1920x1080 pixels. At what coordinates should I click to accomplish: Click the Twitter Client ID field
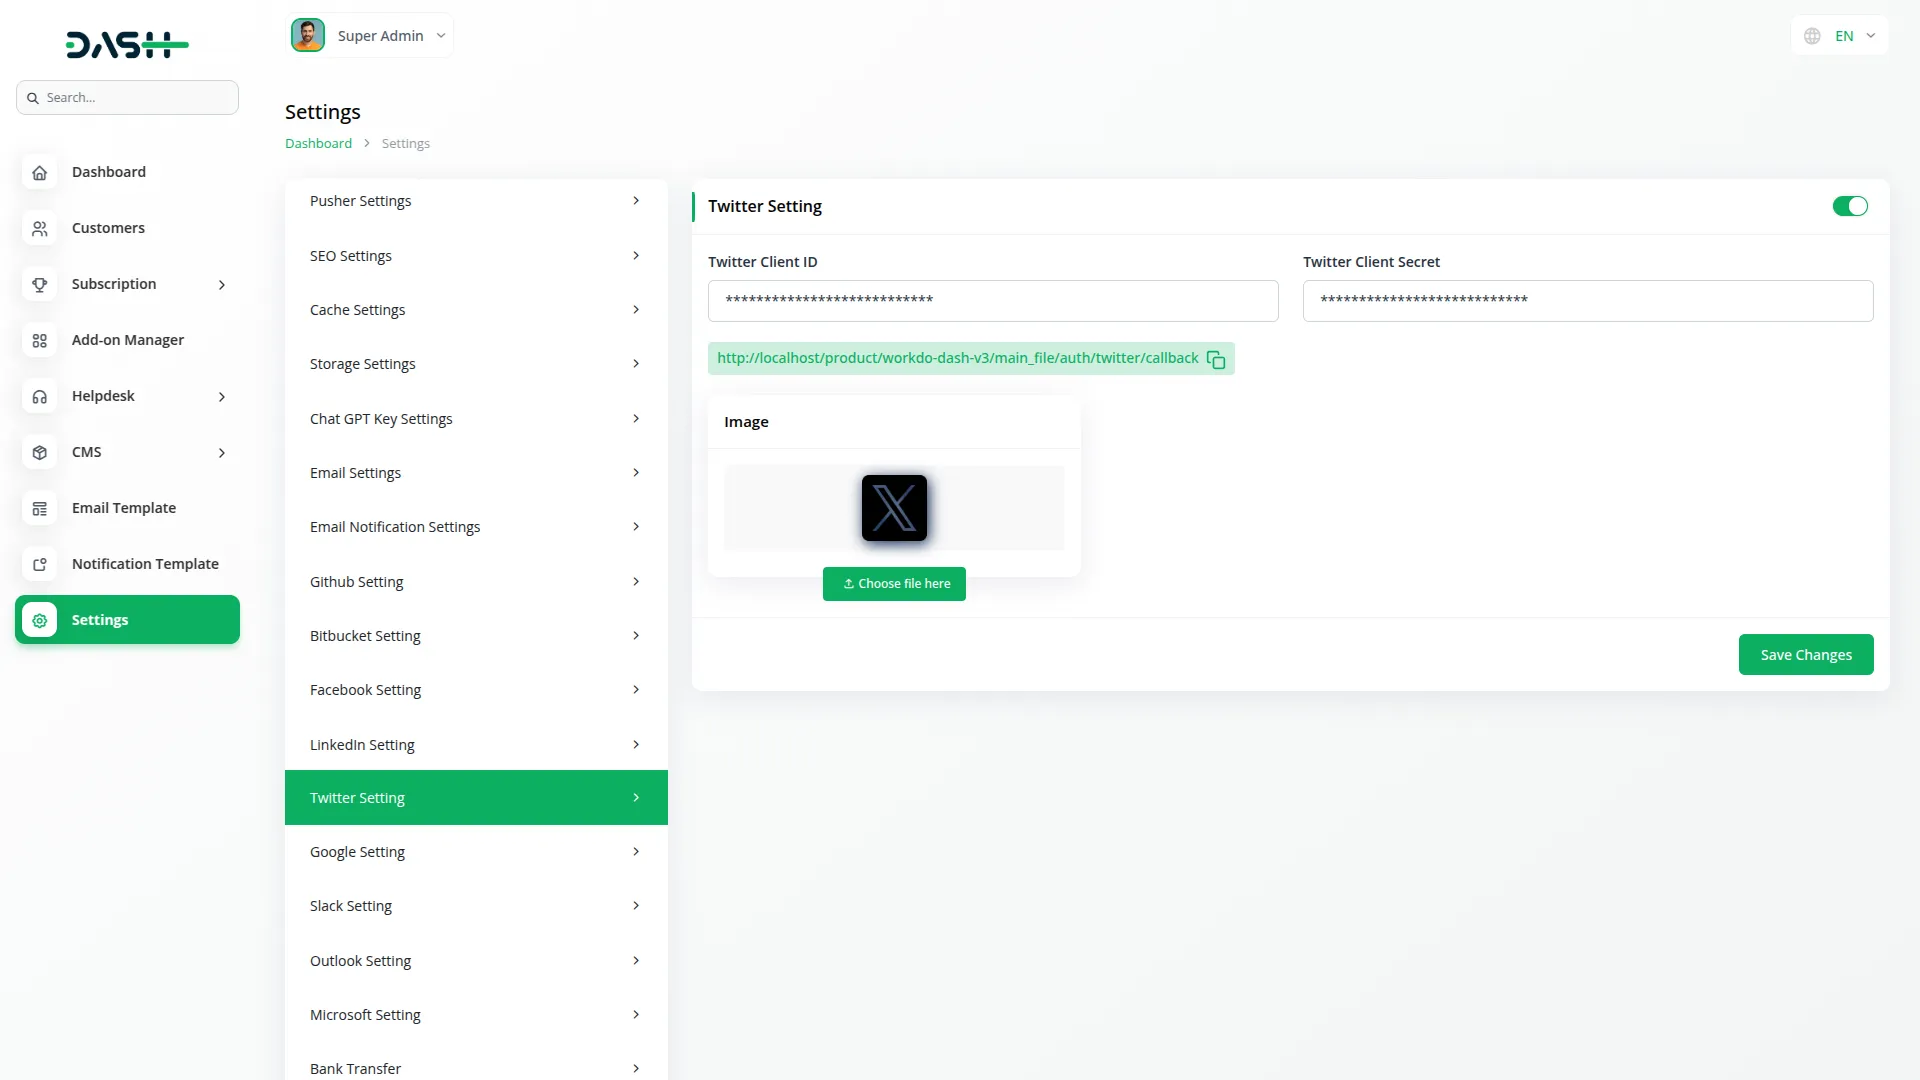(992, 301)
